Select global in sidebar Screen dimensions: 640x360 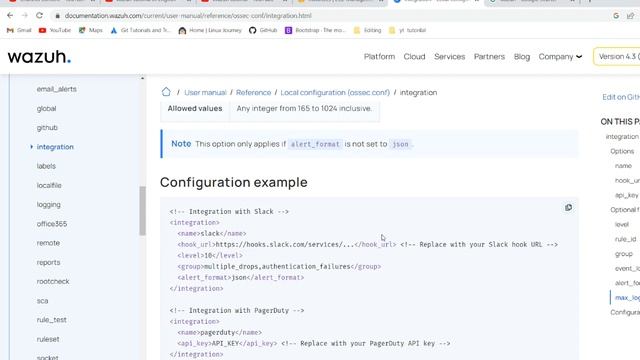coord(46,109)
